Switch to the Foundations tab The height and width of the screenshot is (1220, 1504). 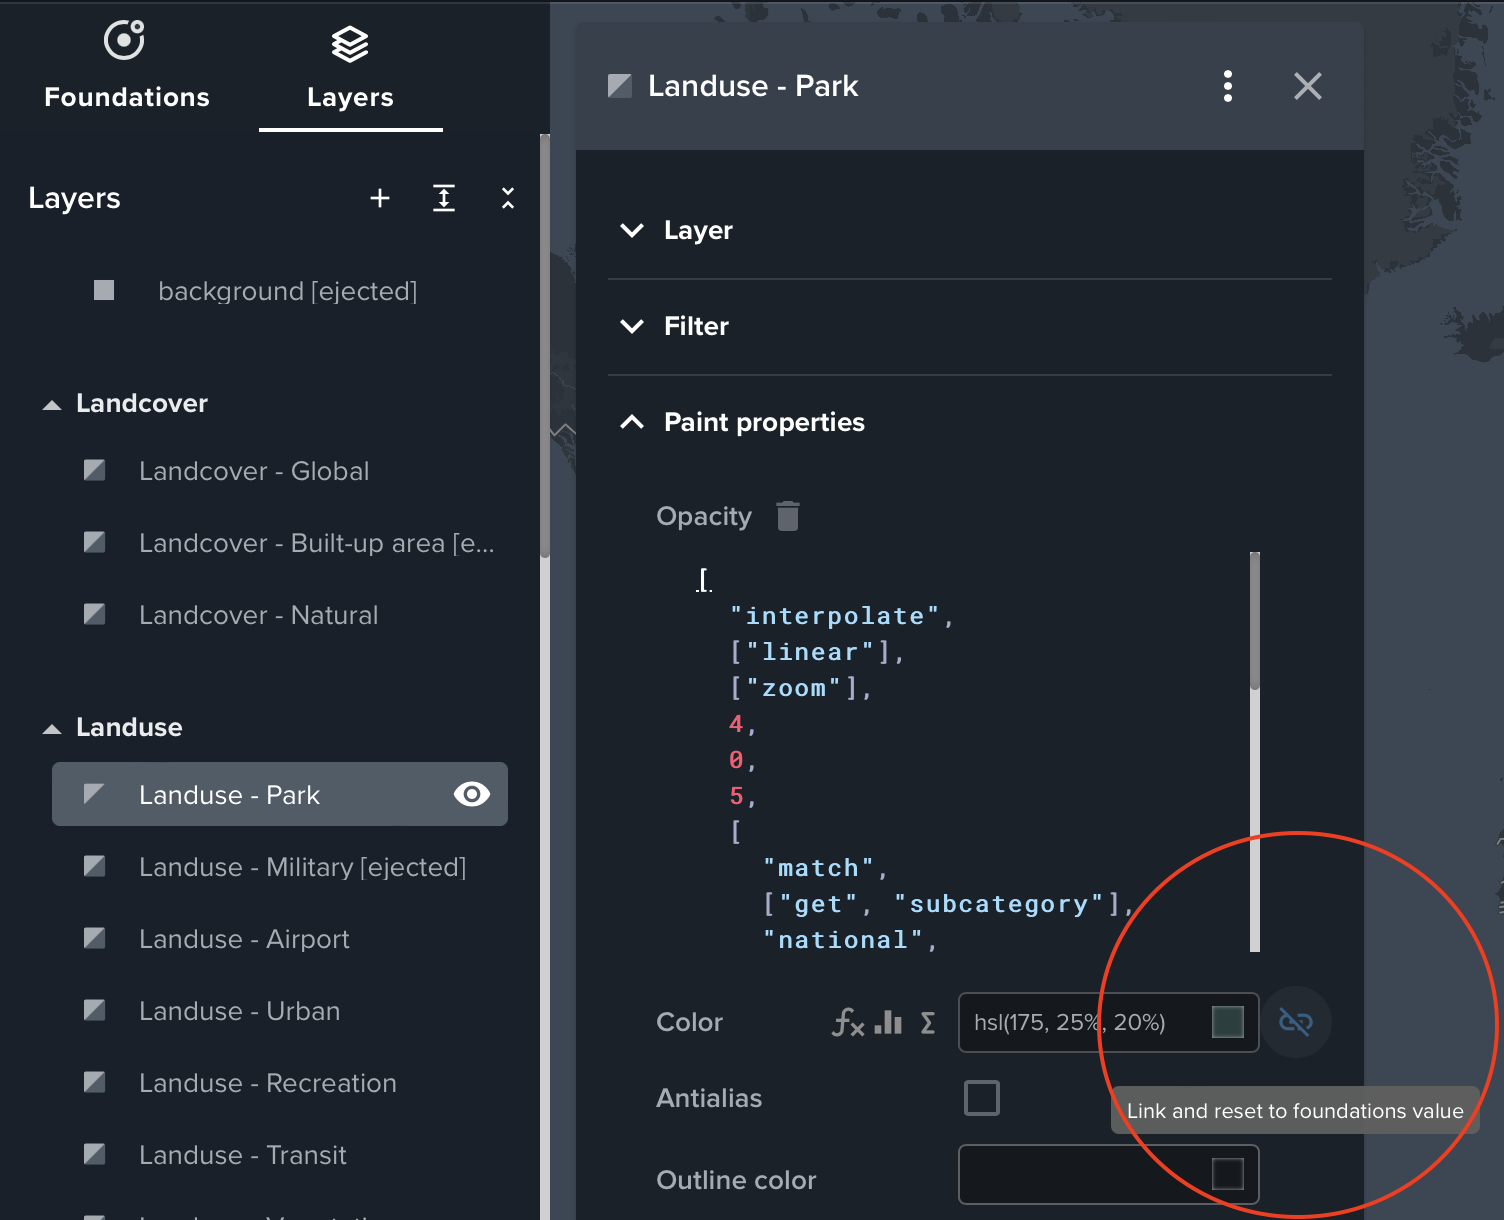pos(127,68)
